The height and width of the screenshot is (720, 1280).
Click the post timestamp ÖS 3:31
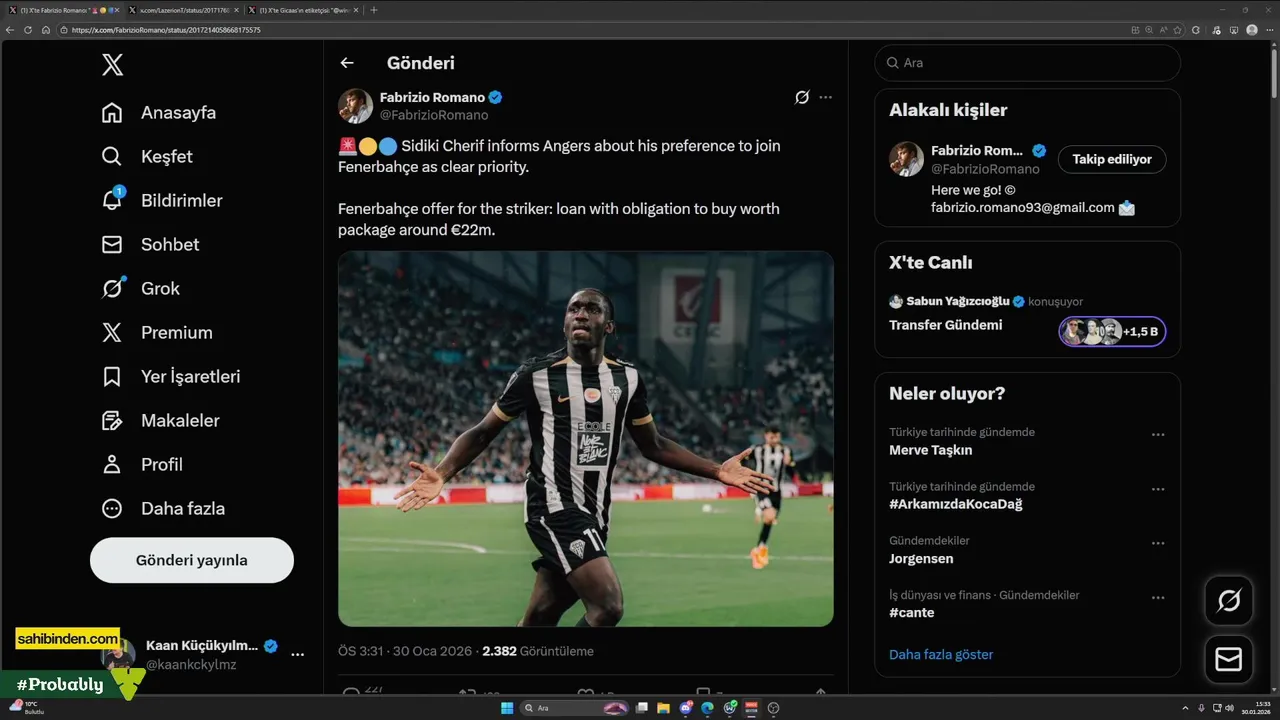point(407,651)
